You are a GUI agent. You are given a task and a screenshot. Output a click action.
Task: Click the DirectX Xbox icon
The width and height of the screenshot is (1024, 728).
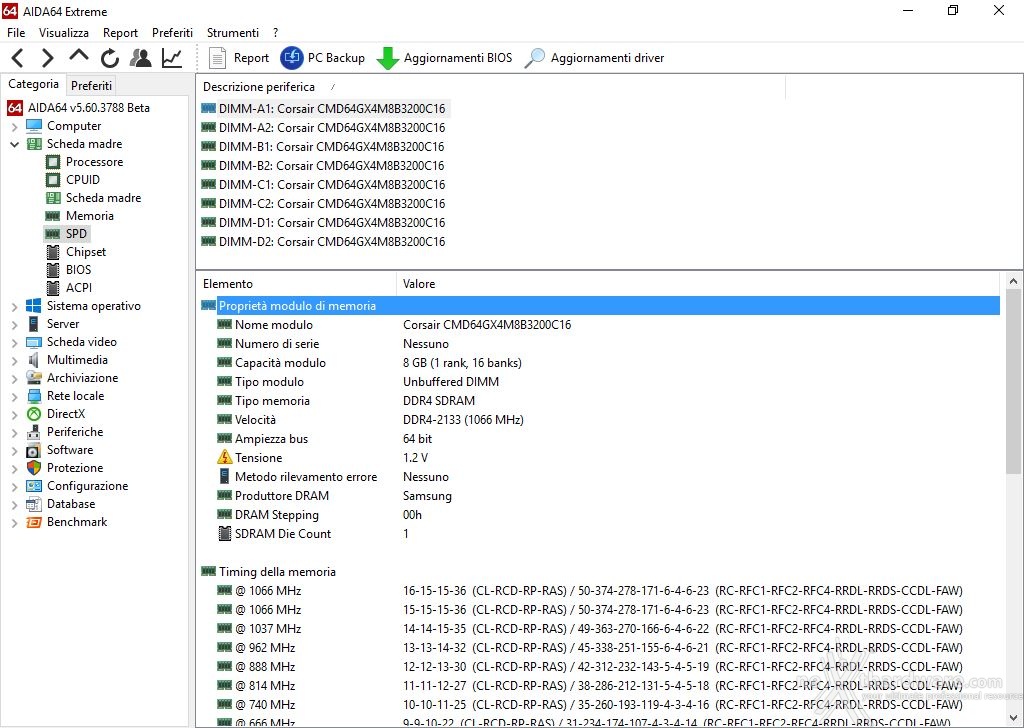tap(34, 414)
